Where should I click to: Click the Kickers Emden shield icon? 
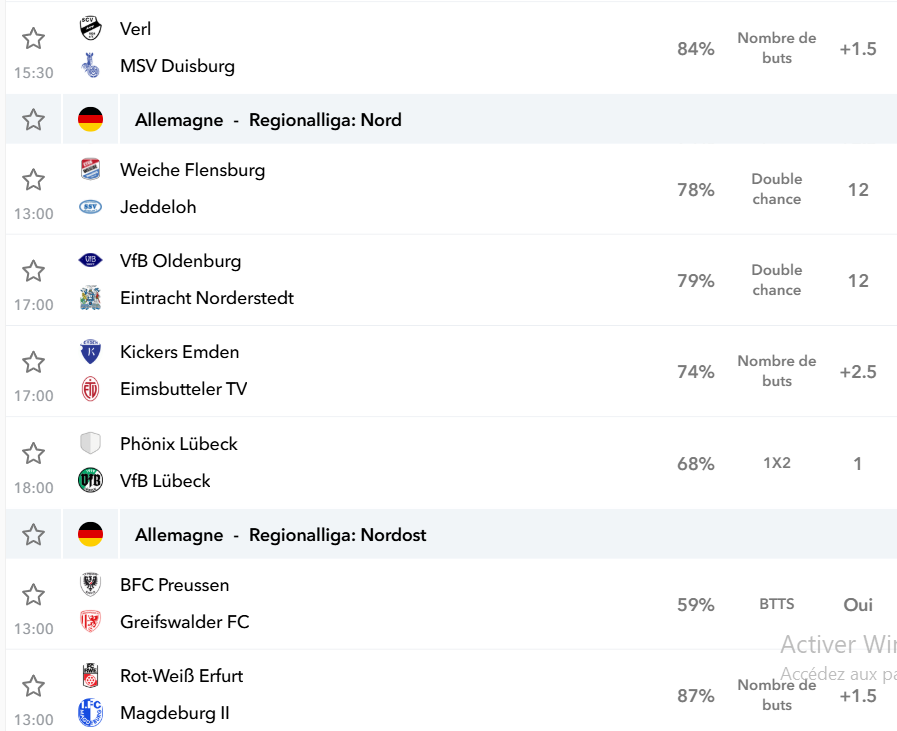(90, 352)
